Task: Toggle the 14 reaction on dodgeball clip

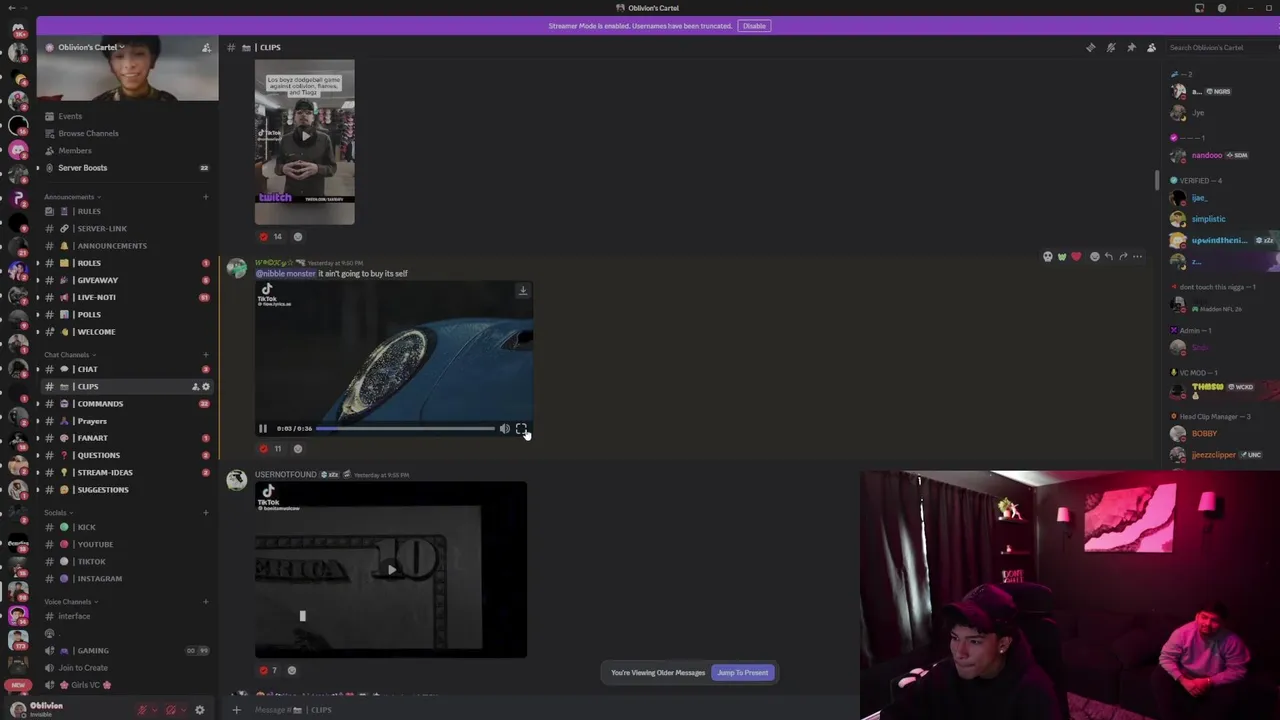Action: [x=271, y=237]
